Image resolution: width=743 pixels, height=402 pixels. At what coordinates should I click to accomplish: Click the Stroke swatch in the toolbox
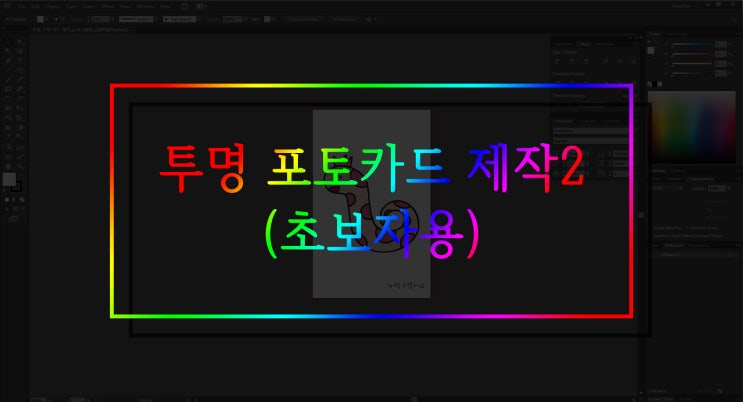17,186
